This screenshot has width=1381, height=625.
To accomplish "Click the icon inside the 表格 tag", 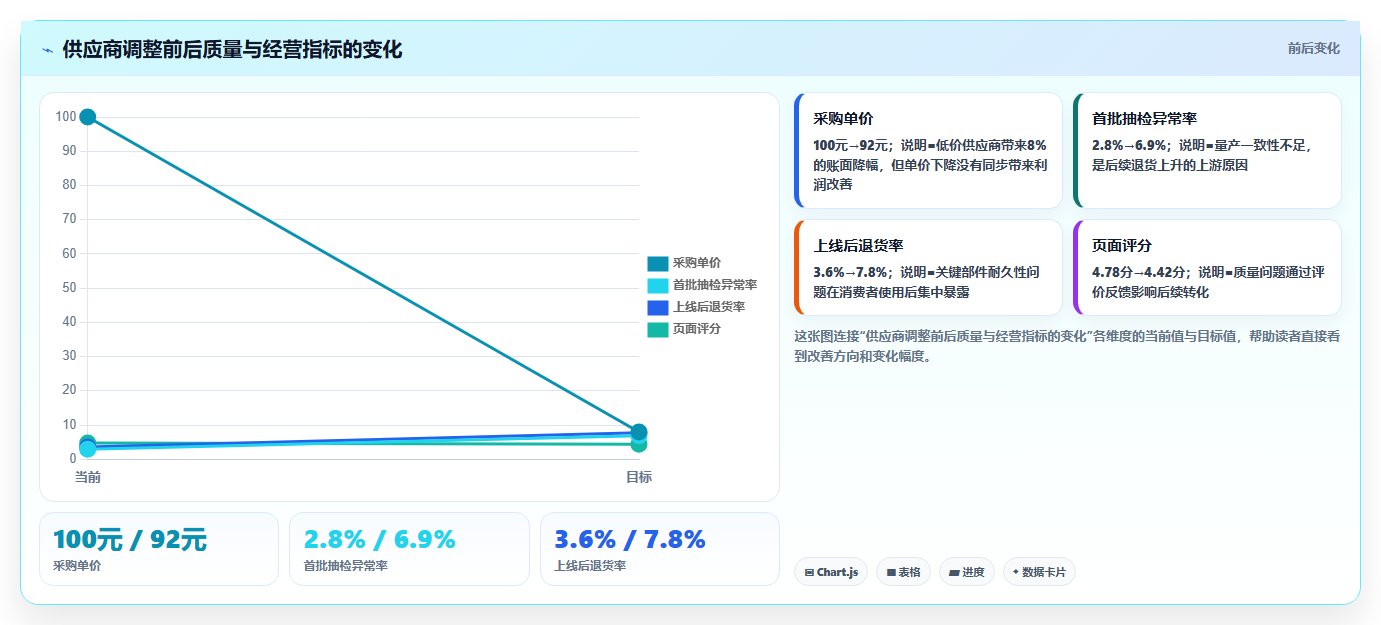I will coord(891,573).
